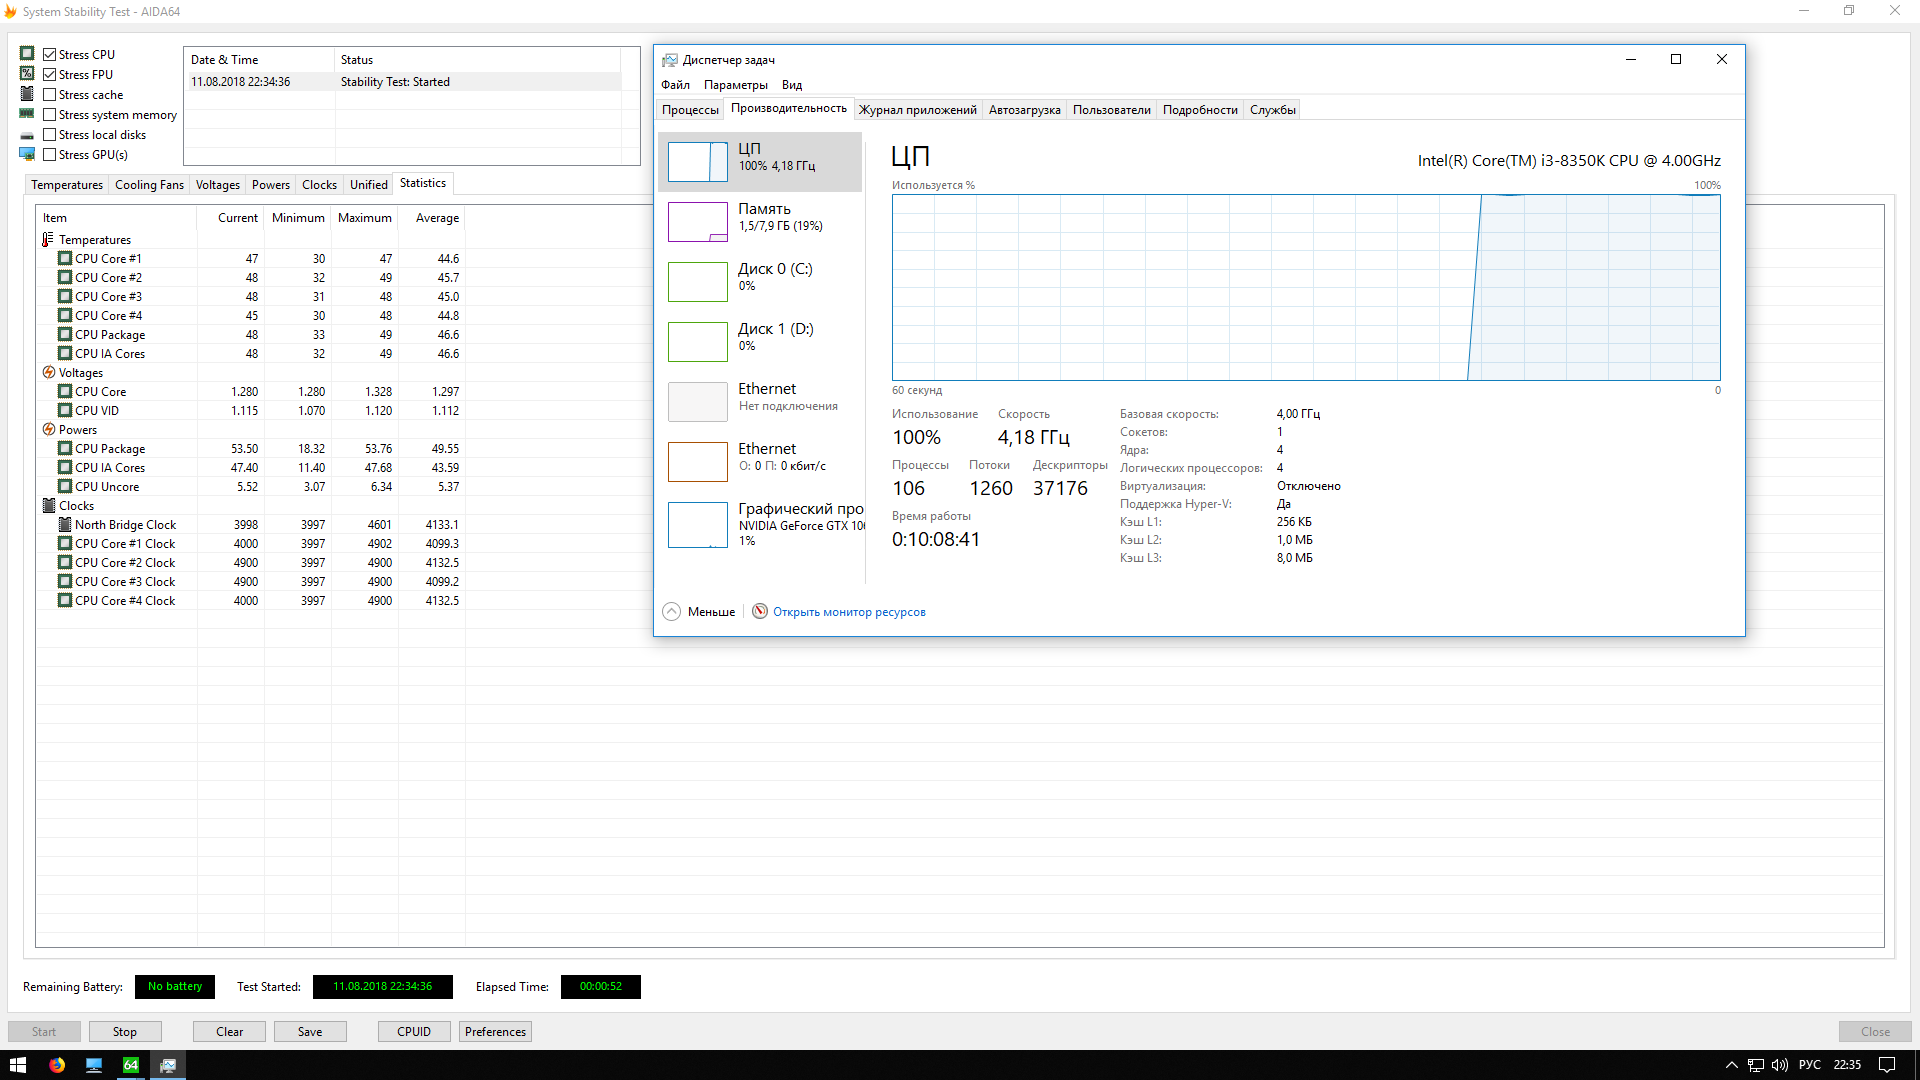Enable the Stress cache checkbox
Screen dimensions: 1920x1080
coord(49,94)
